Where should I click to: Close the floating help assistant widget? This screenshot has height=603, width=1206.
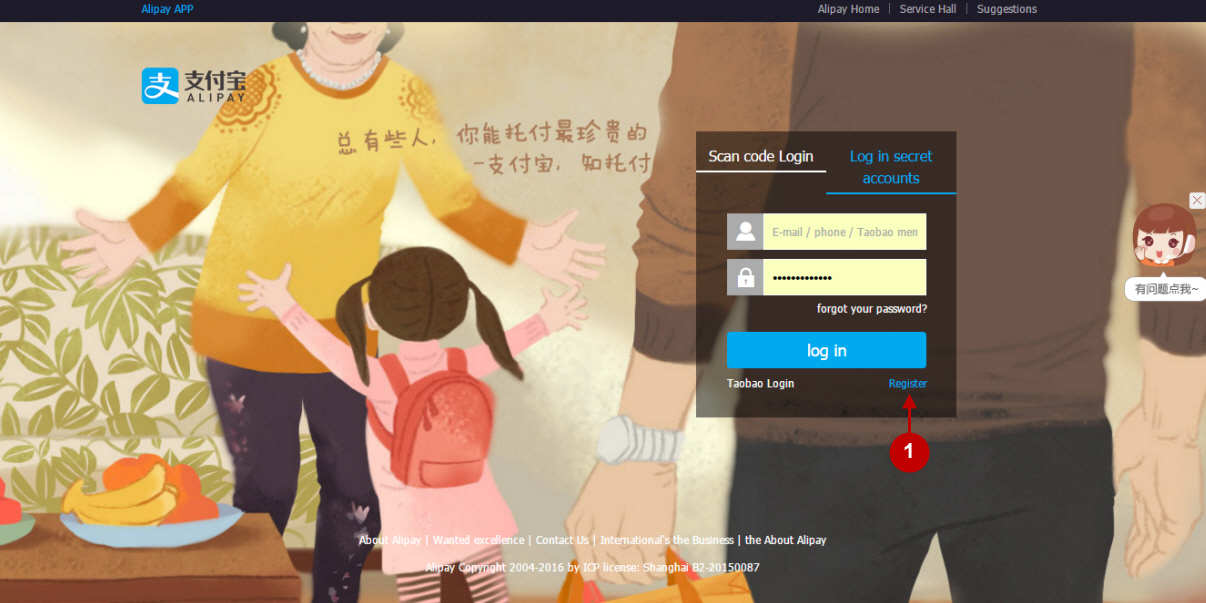click(1197, 201)
